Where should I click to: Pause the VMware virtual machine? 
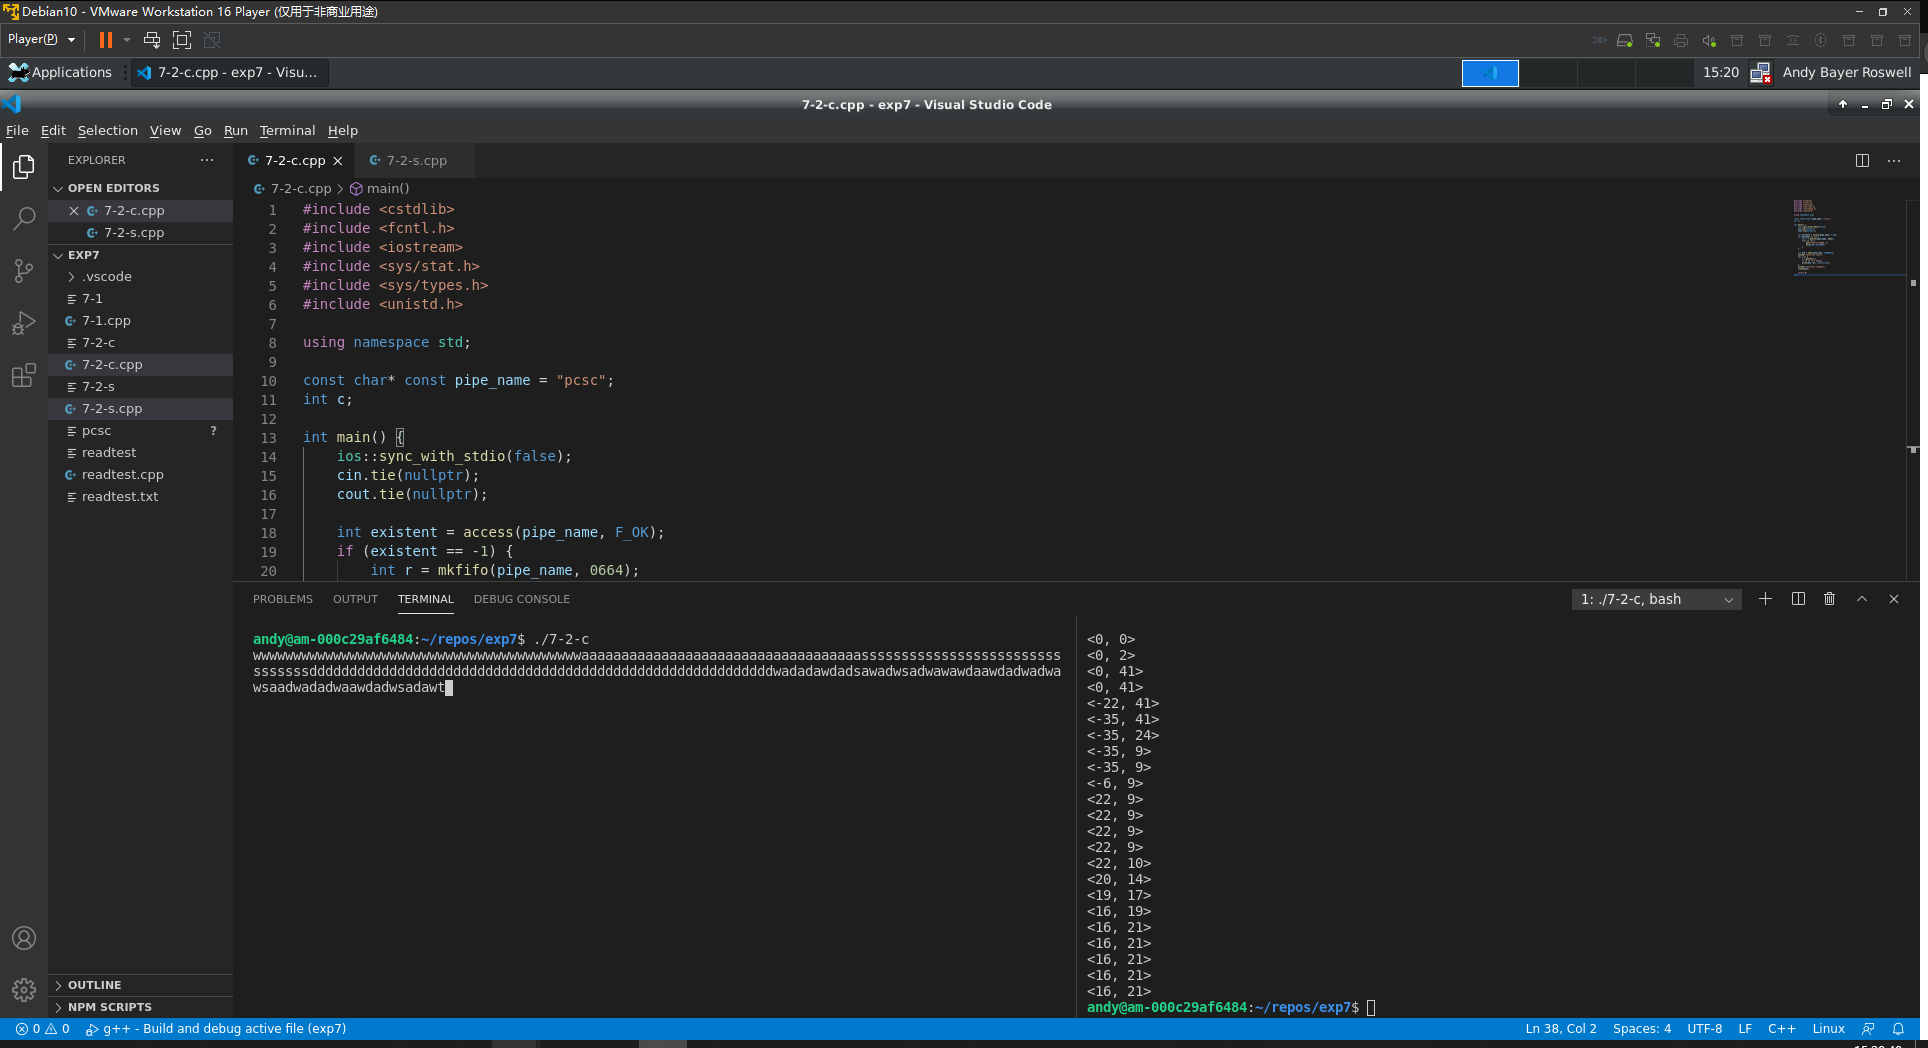pyautogui.click(x=105, y=40)
